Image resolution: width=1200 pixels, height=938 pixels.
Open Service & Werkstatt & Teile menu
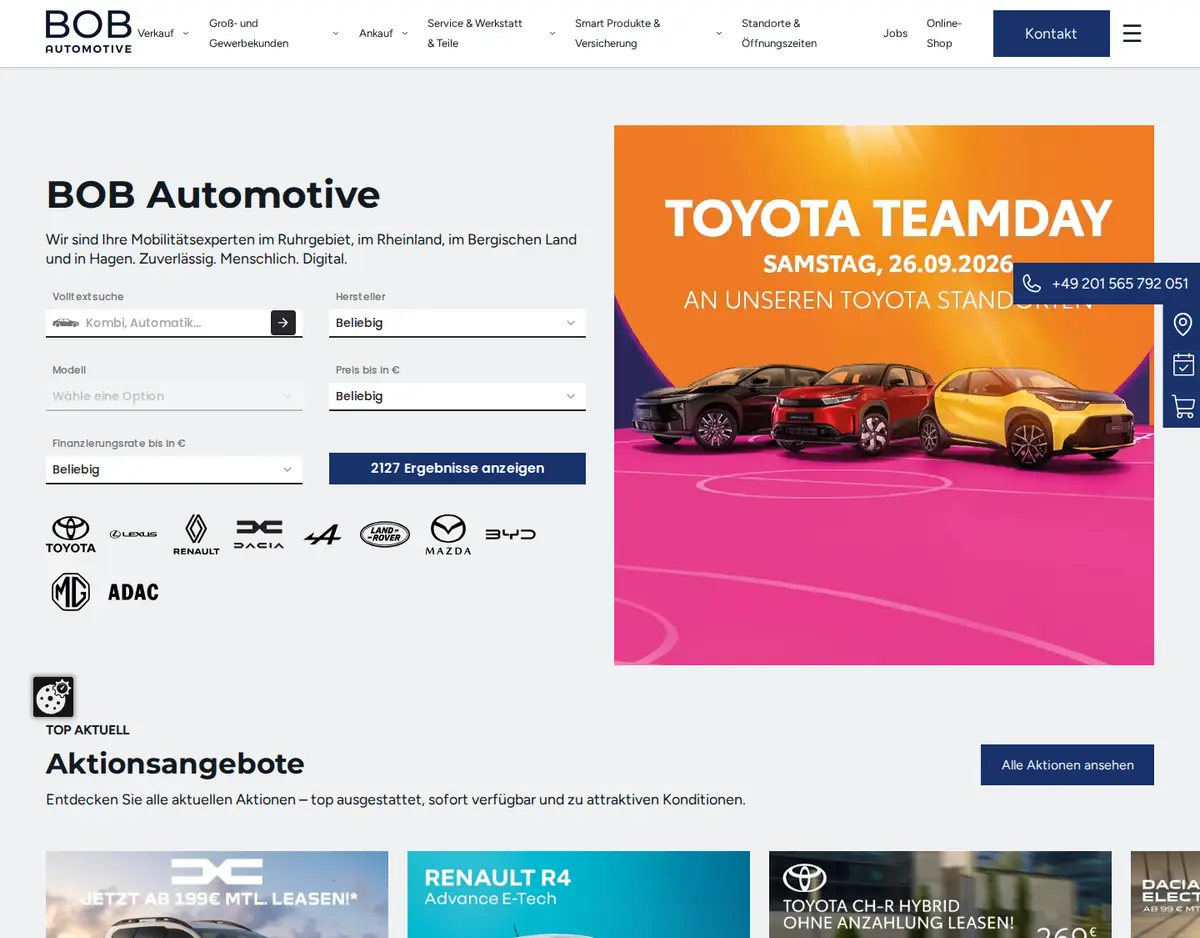[x=475, y=34]
